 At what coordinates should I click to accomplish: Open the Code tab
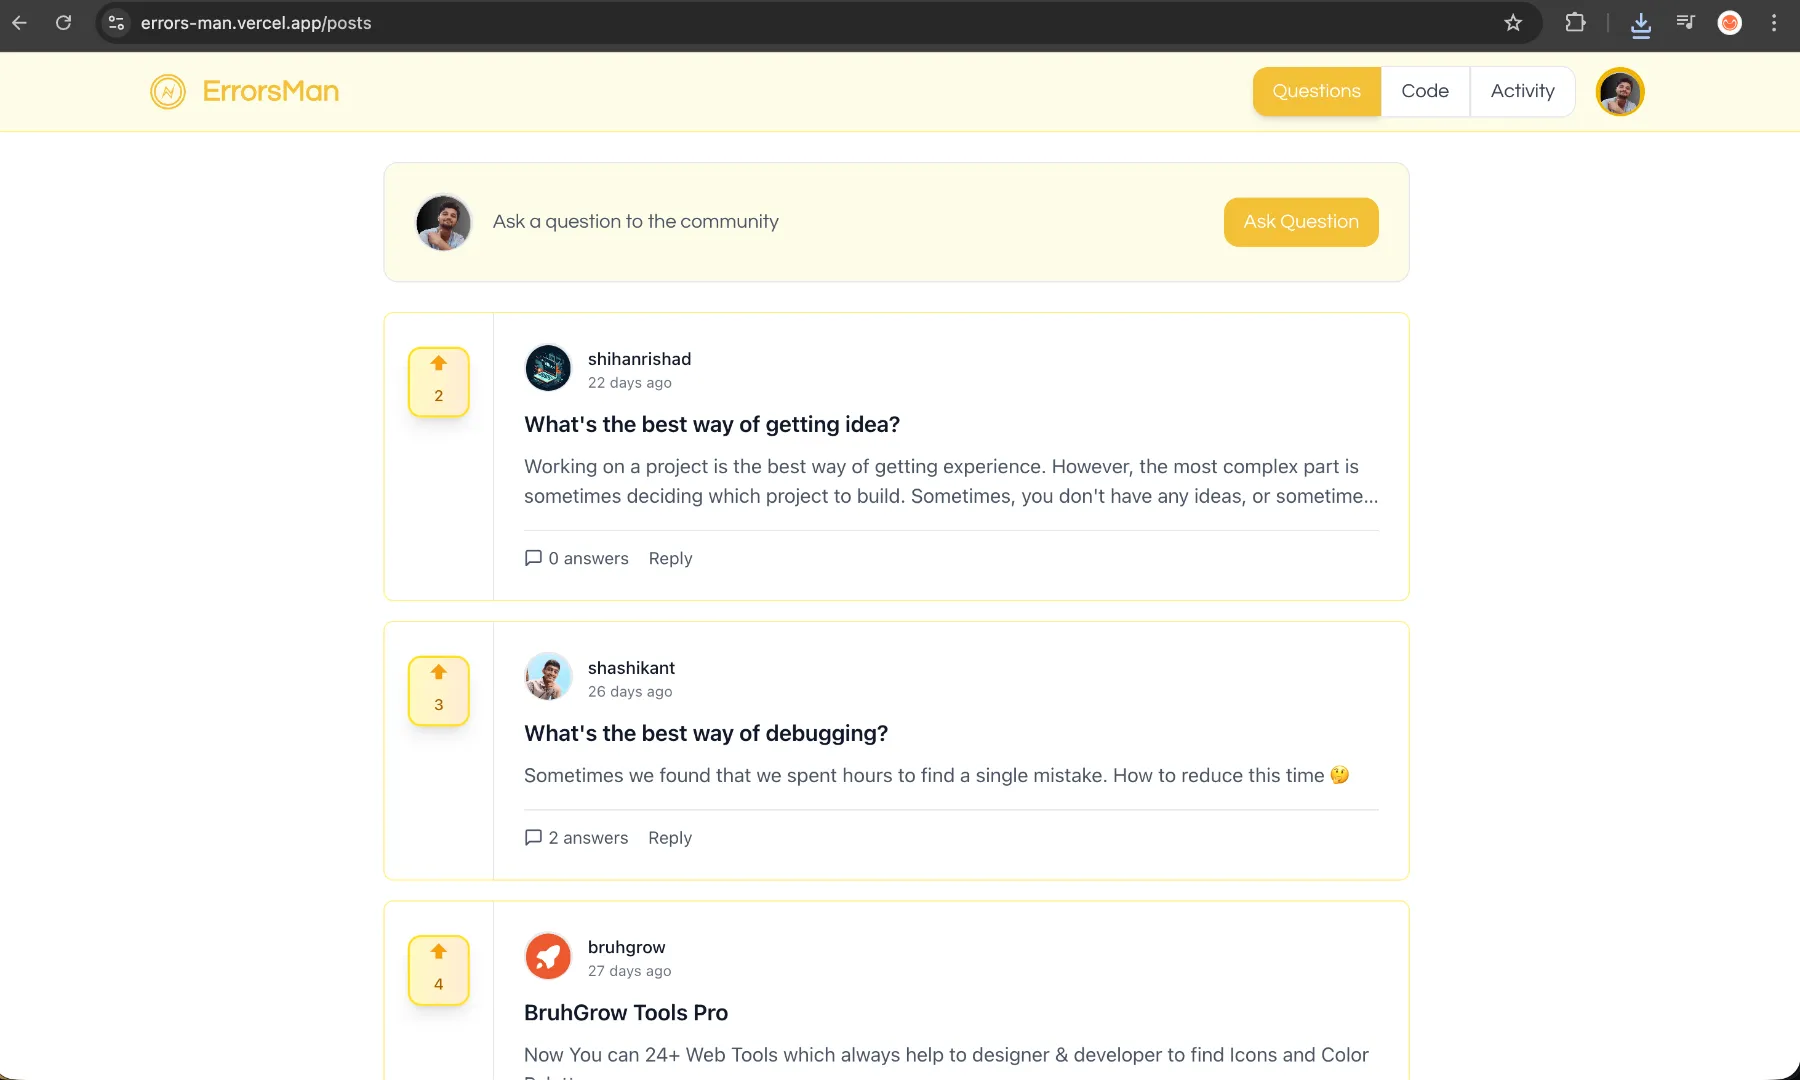1425,92
